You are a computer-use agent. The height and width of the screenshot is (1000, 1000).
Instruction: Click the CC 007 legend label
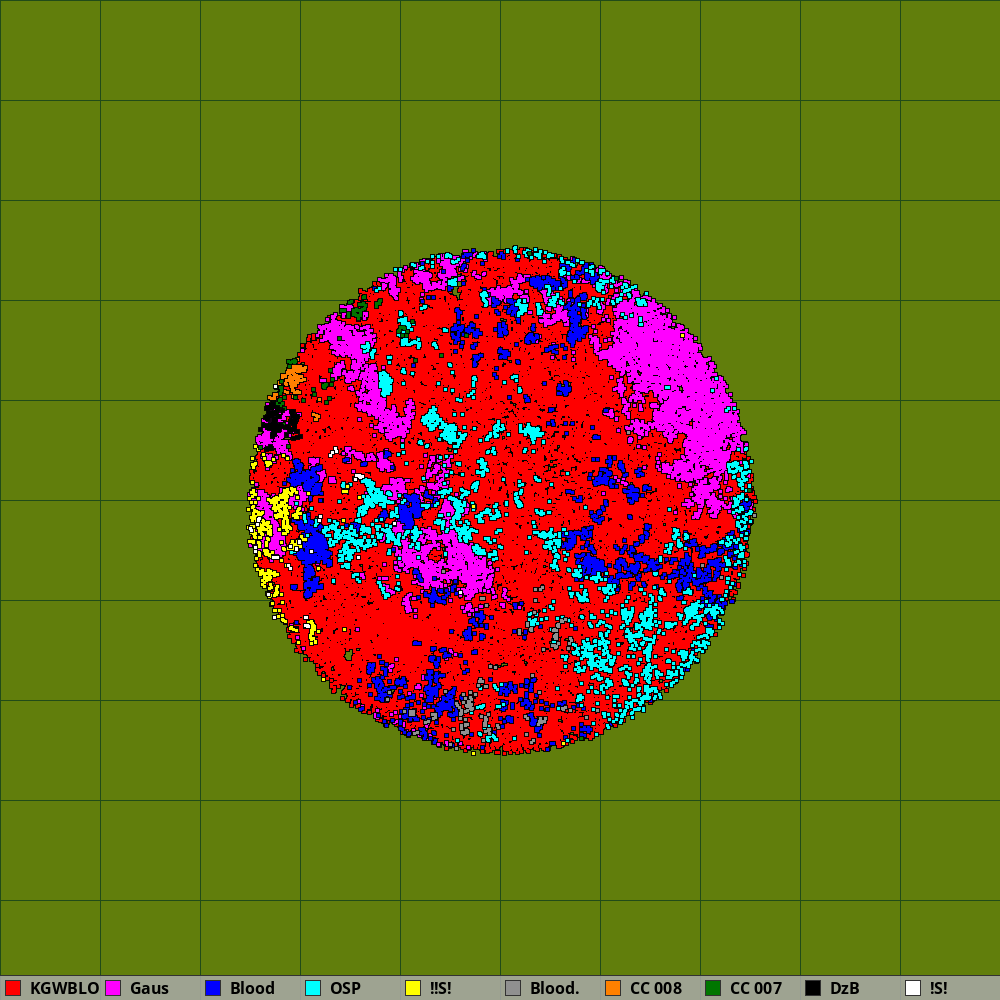tap(755, 988)
